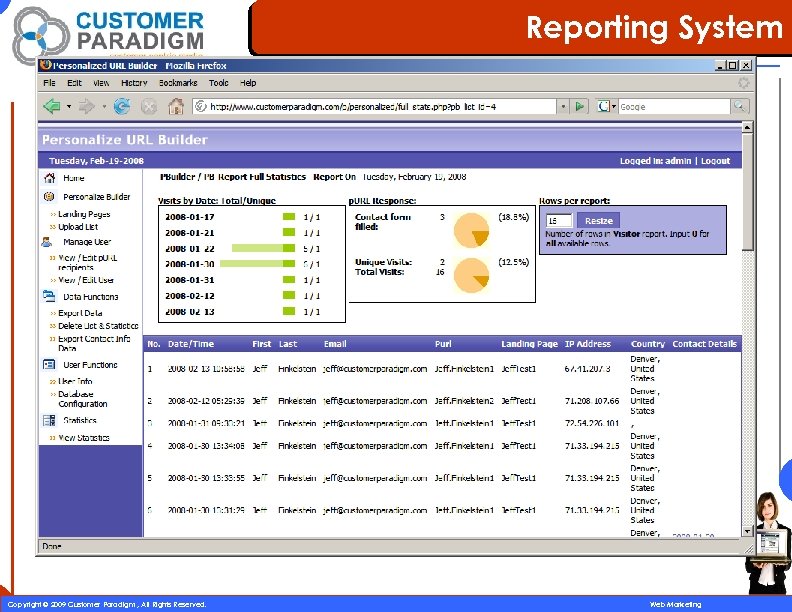Click the Unique Visits pie chart
This screenshot has width=792, height=612.
coord(472,275)
